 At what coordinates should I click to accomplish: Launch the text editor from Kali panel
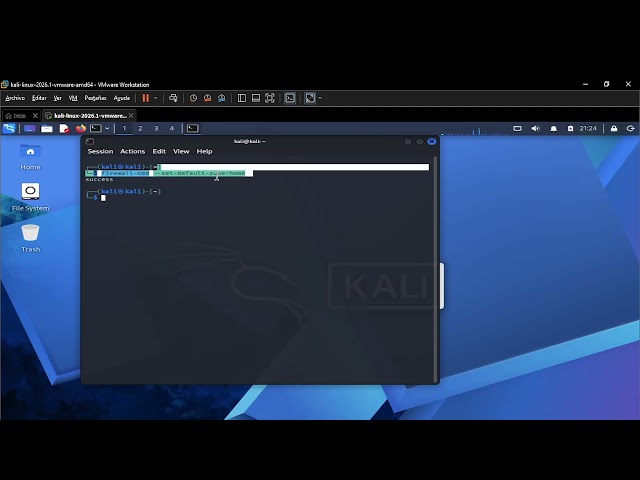coord(64,129)
